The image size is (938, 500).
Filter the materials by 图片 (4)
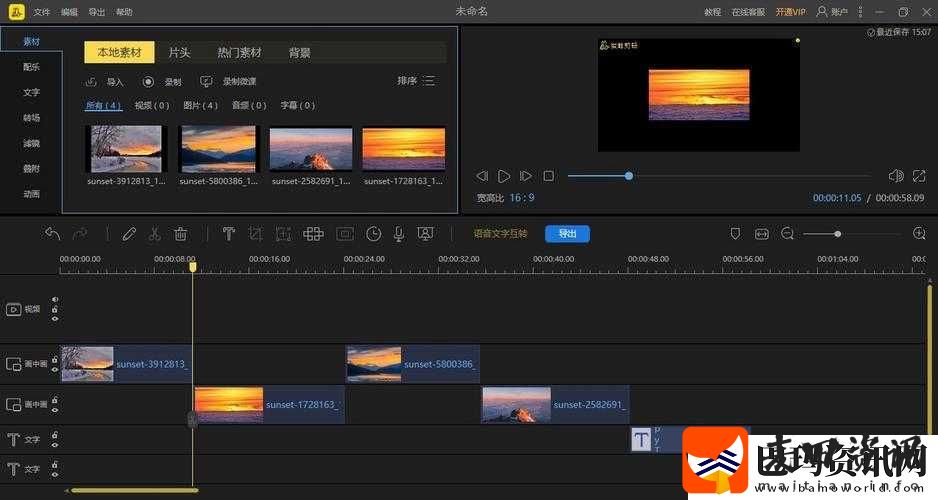(x=200, y=105)
